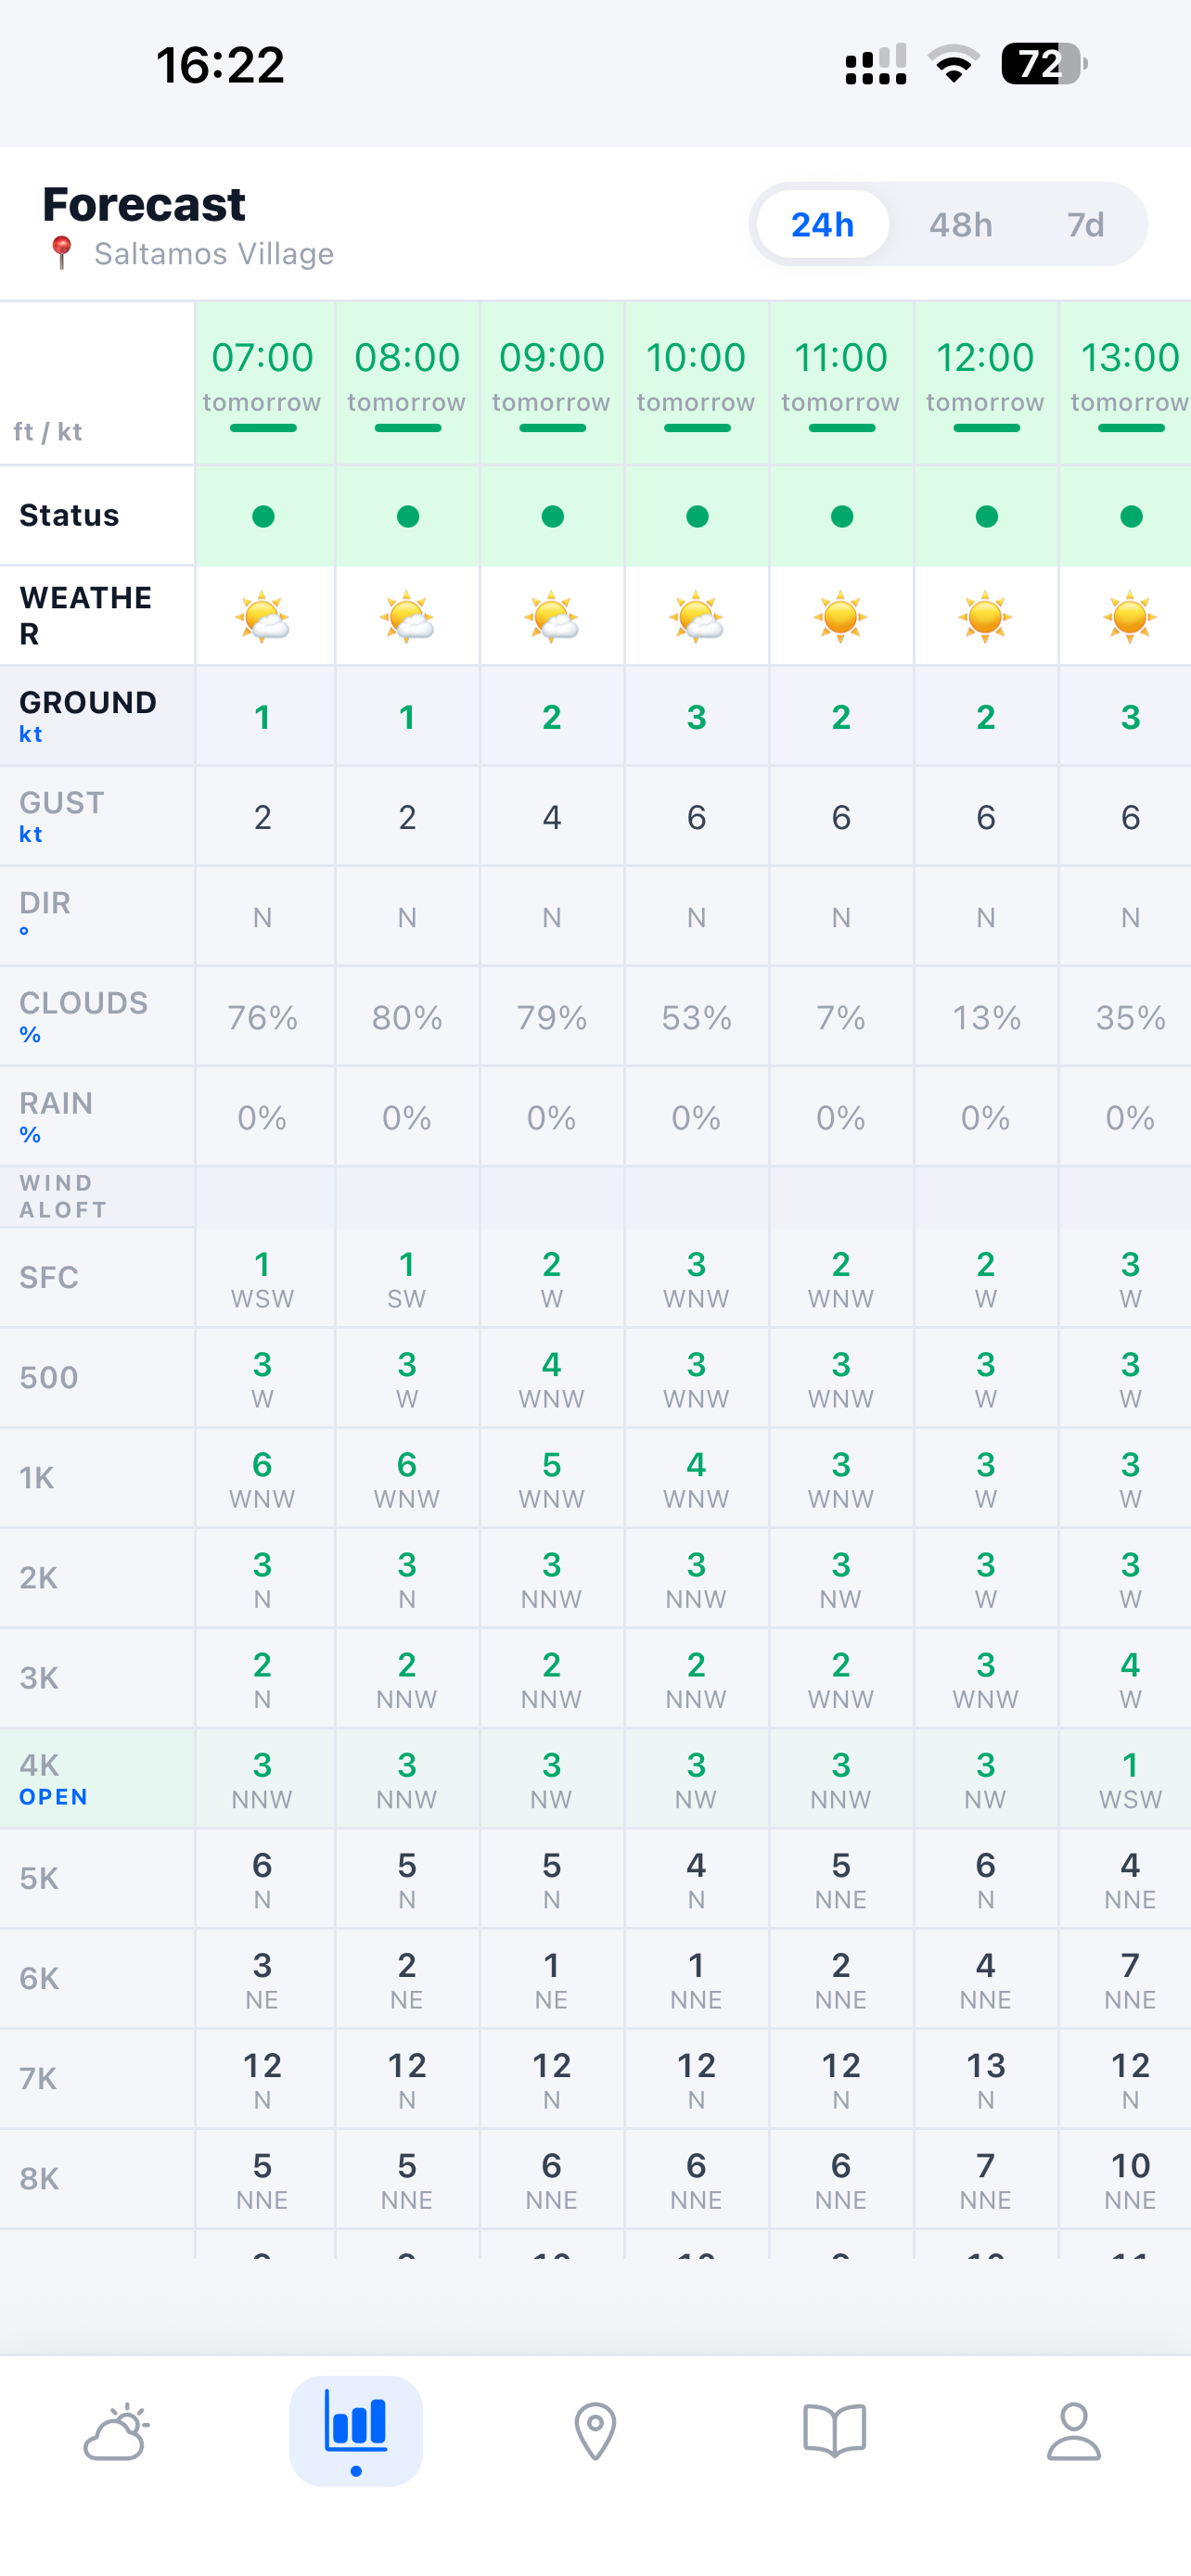Tap the red location pin beside Saltamos Village
The width and height of the screenshot is (1191, 2576).
[x=61, y=253]
